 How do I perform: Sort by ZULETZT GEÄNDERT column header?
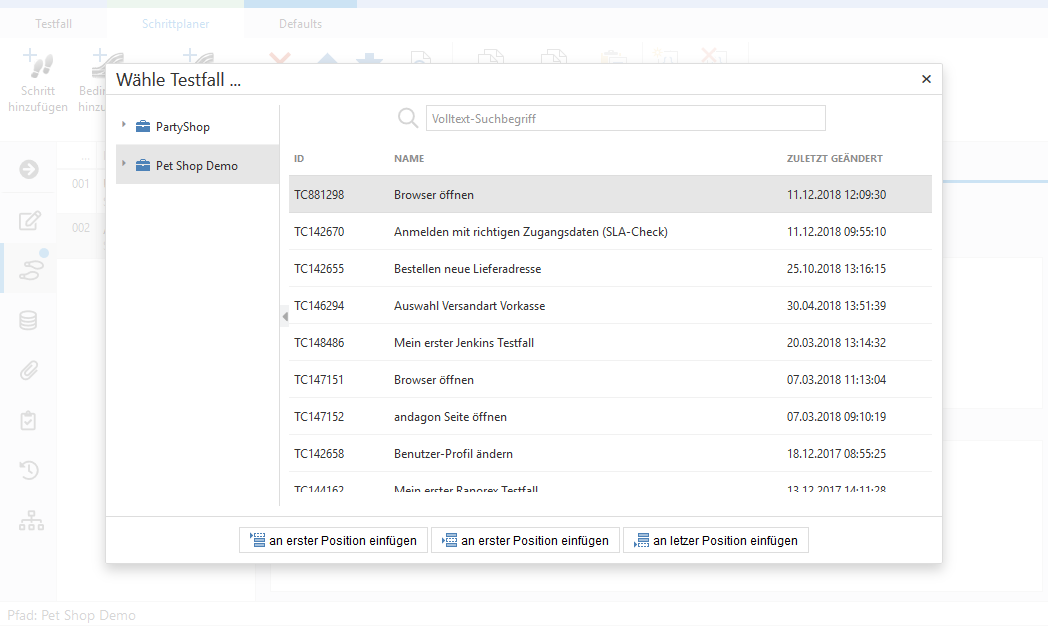point(834,158)
